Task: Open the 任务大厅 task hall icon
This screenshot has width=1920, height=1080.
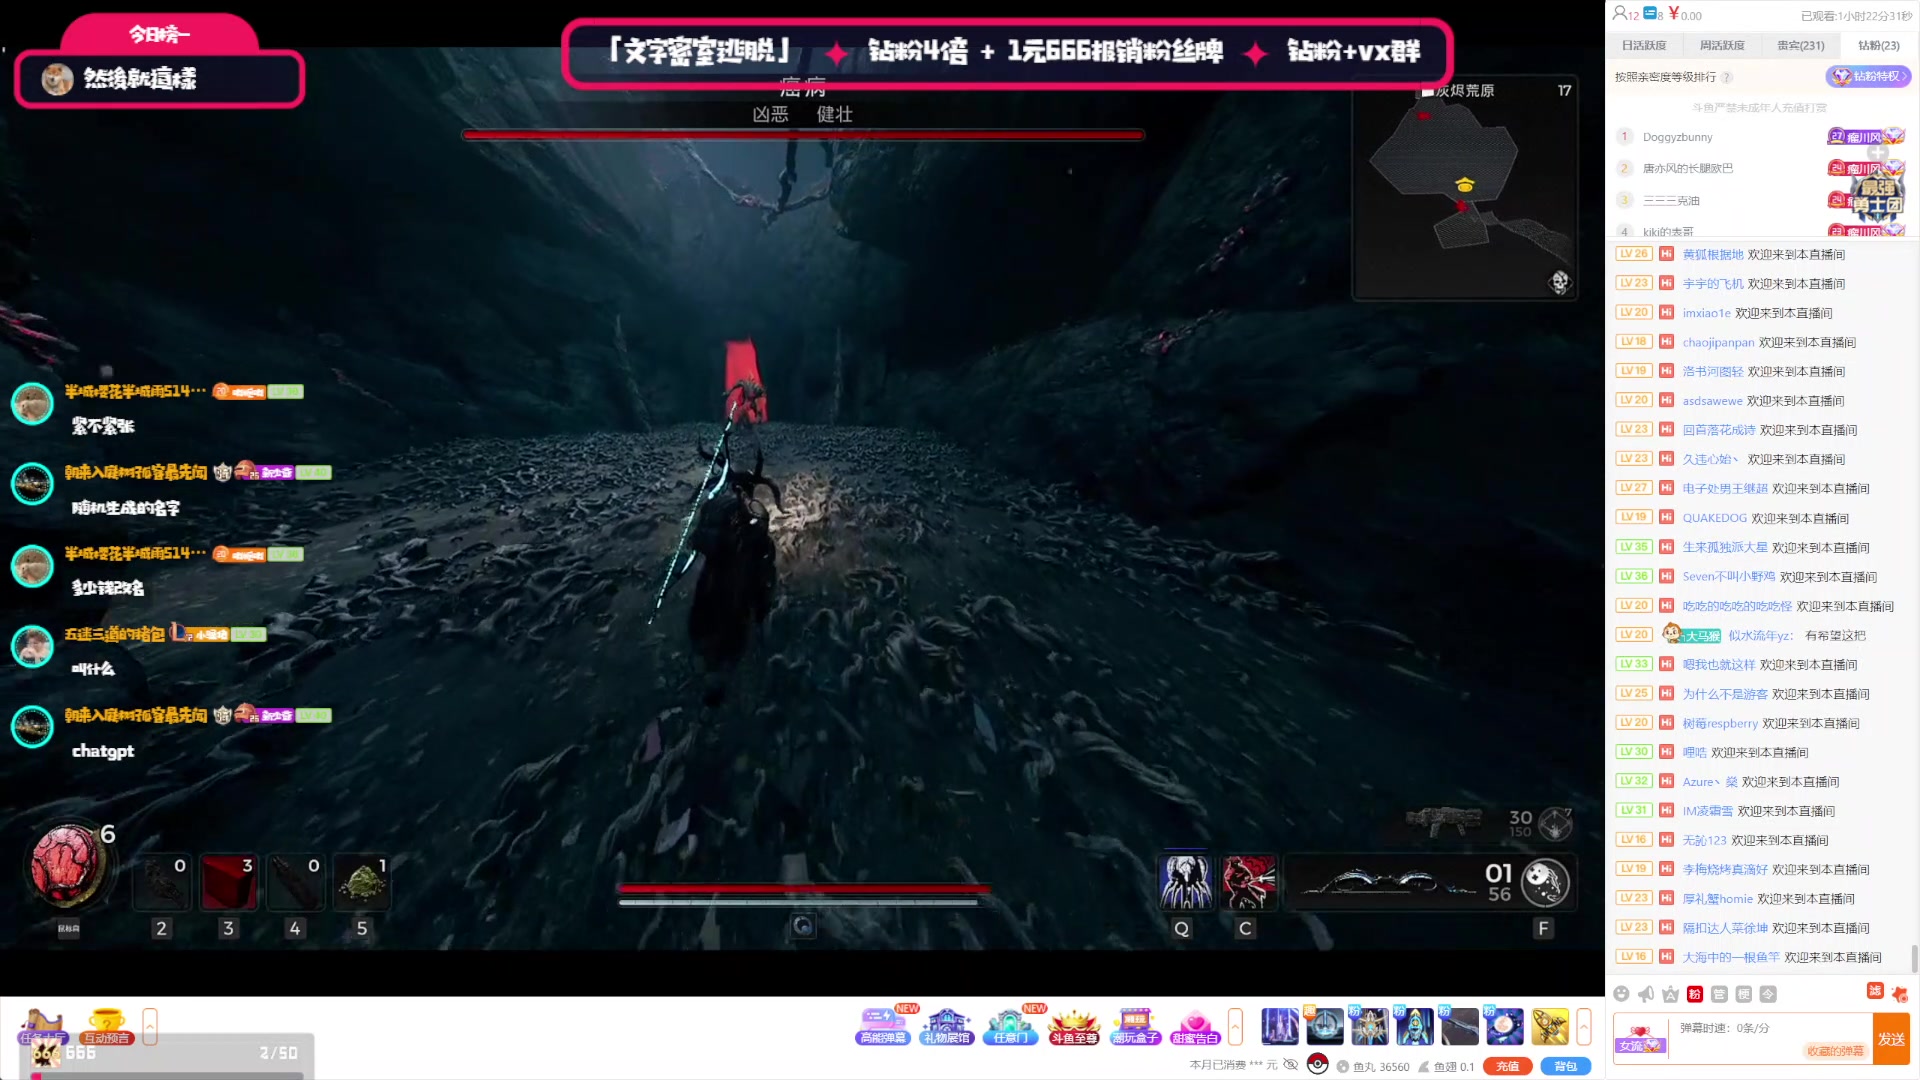Action: click(x=42, y=1026)
